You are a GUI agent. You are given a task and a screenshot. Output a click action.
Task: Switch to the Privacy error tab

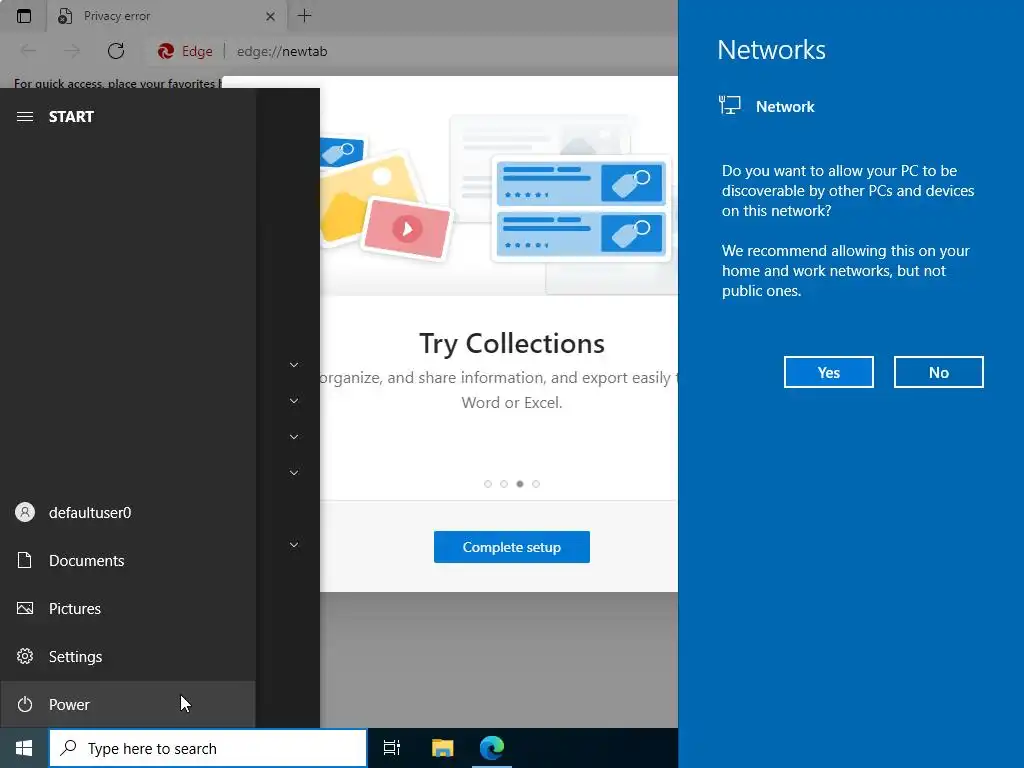click(166, 16)
